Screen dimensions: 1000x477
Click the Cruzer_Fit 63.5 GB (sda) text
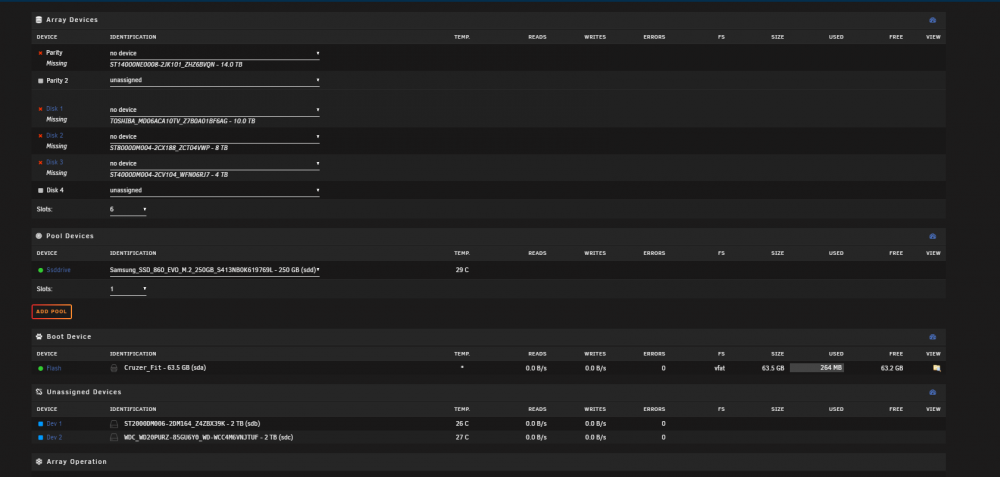[165, 368]
